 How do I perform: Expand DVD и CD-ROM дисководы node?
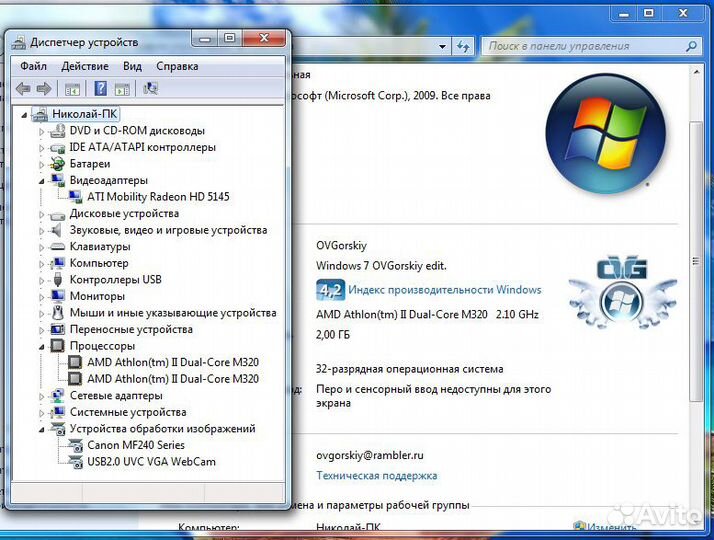click(x=41, y=132)
